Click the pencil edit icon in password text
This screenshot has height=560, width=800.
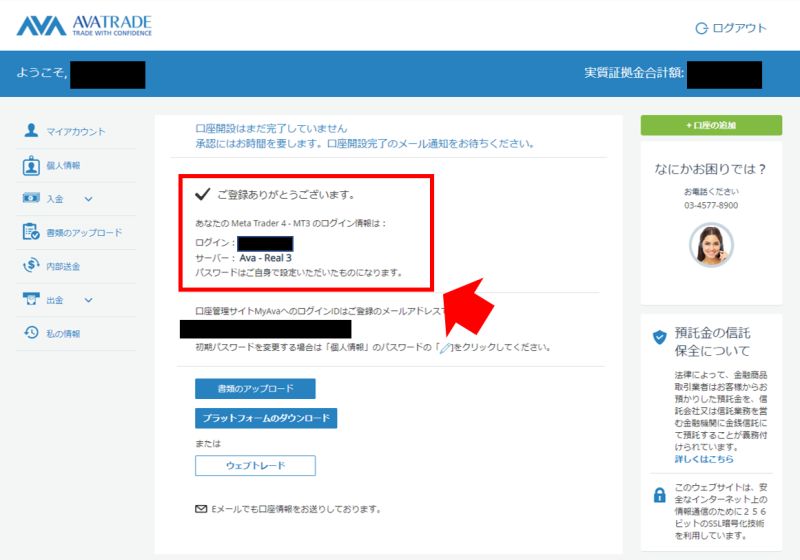[x=445, y=348]
